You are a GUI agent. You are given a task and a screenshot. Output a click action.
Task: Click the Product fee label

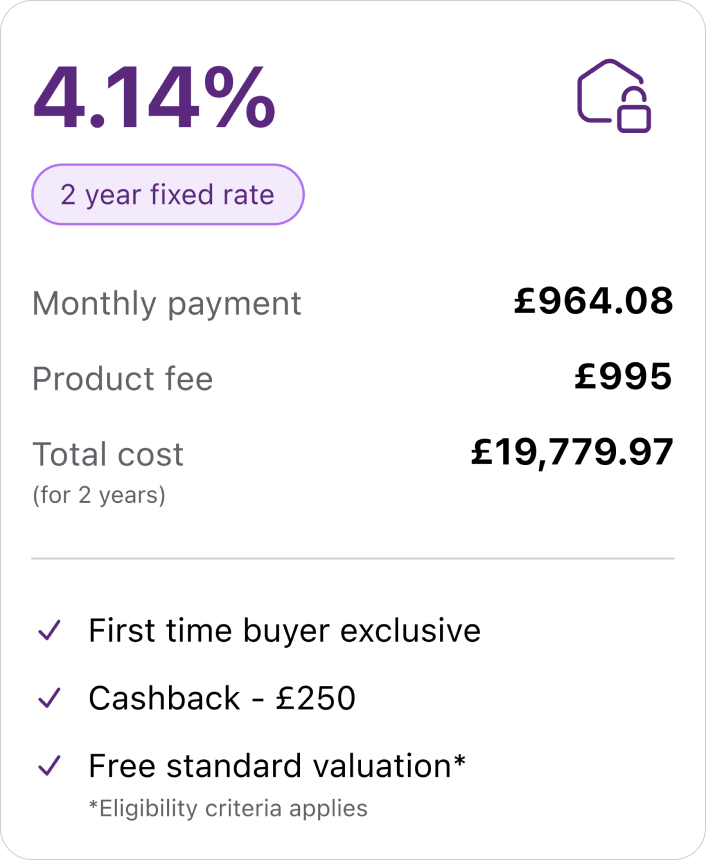(x=122, y=379)
